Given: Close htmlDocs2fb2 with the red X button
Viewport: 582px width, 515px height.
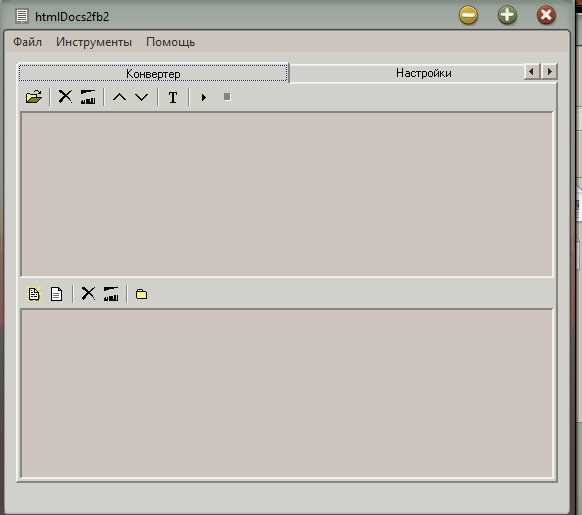Looking at the screenshot, I should 546,15.
